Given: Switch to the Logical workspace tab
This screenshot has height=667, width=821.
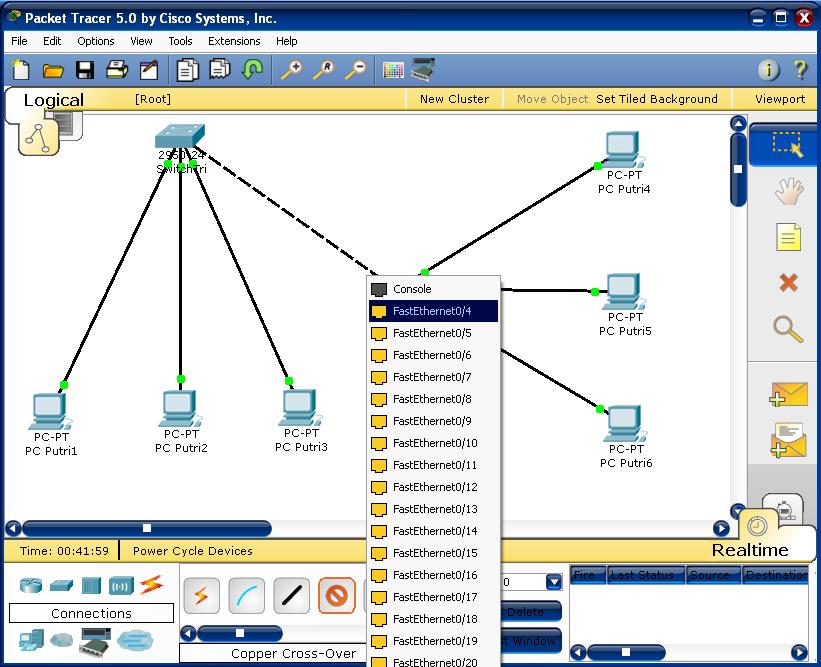Looking at the screenshot, I should pyautogui.click(x=53, y=100).
